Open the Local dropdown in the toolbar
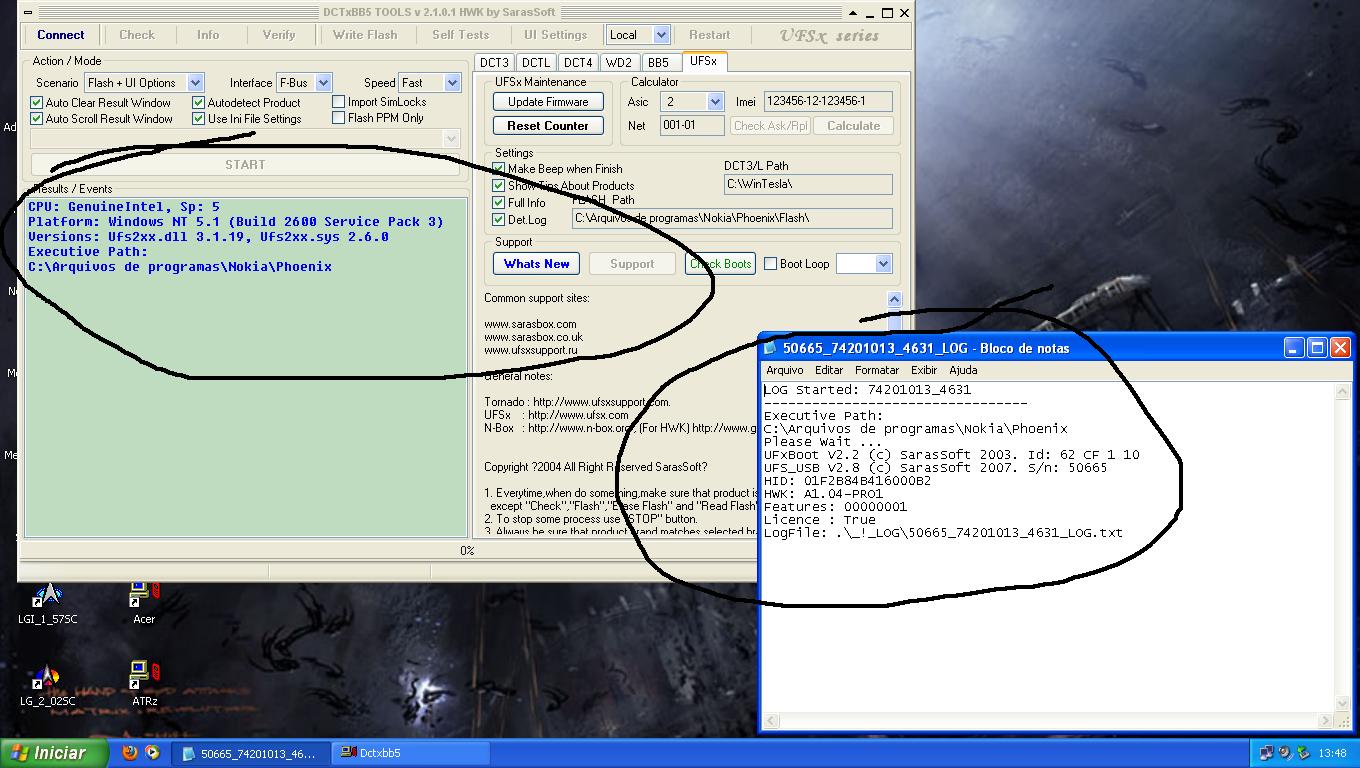The height and width of the screenshot is (768, 1360). [661, 35]
